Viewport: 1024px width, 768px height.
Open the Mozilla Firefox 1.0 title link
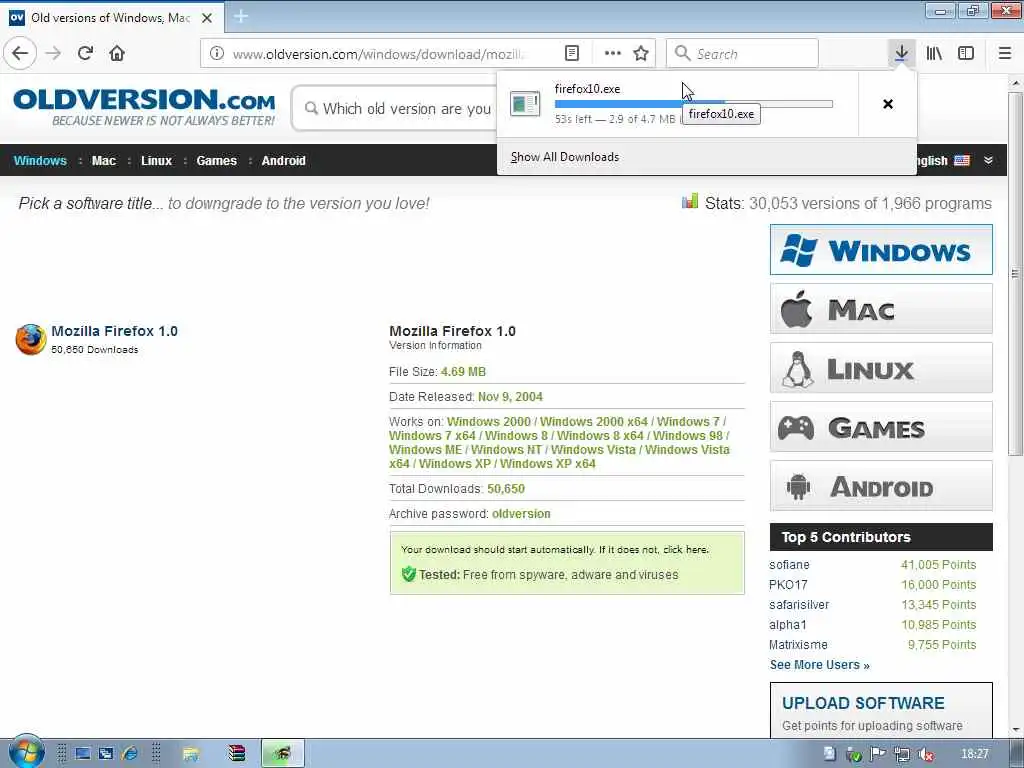[x=114, y=331]
